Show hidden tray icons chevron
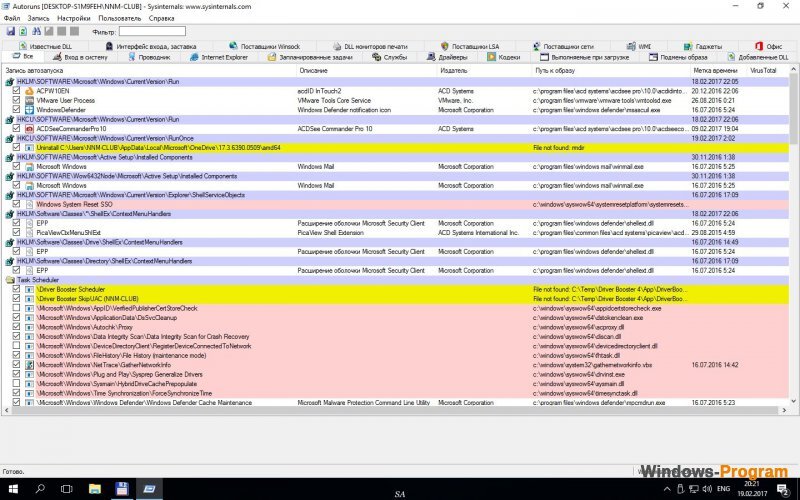 pos(667,489)
